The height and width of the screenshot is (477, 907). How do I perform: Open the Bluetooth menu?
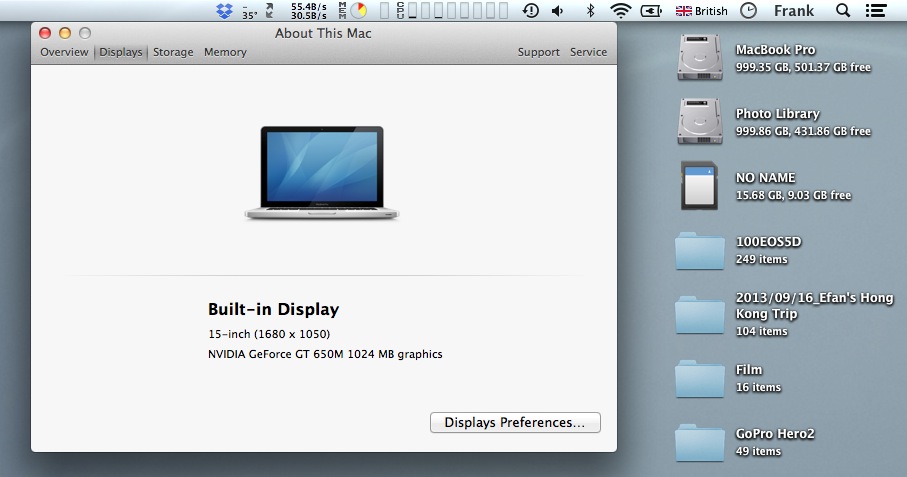[x=590, y=10]
